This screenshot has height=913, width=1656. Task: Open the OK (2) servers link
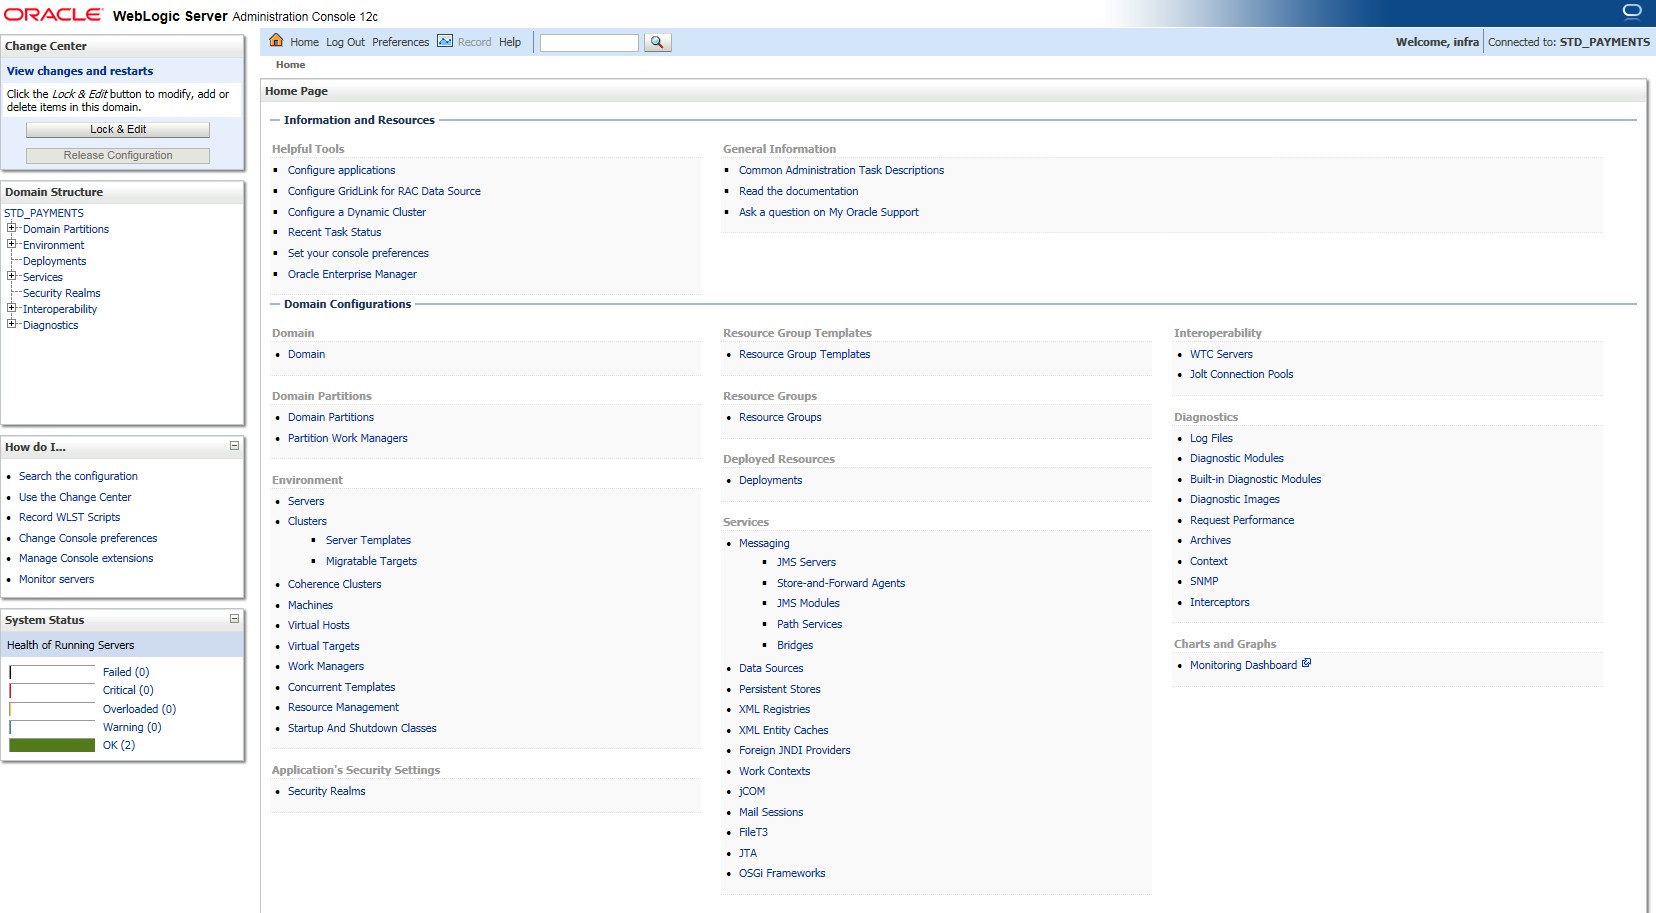coord(119,745)
